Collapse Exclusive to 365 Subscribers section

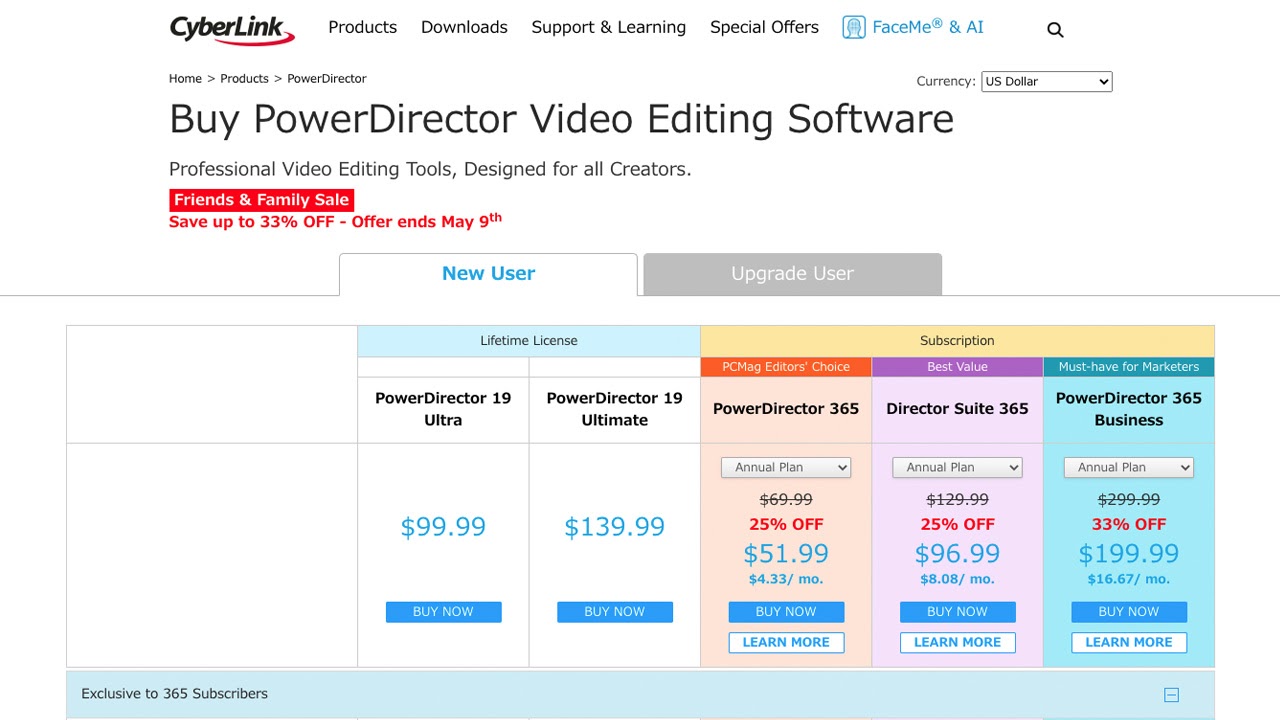pyautogui.click(x=1171, y=695)
